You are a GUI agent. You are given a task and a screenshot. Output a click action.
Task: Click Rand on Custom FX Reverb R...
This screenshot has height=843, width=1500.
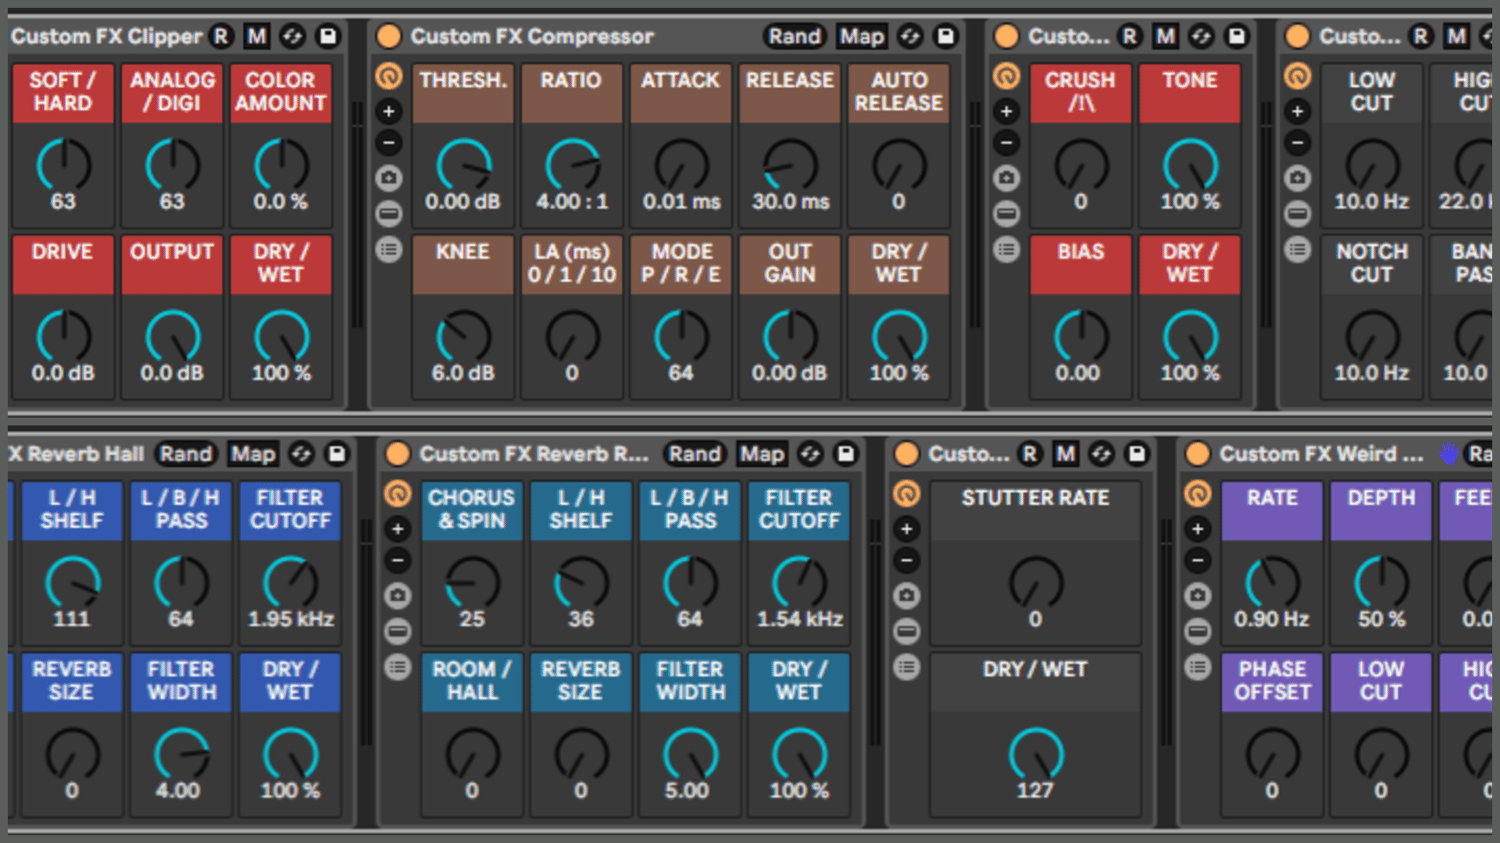[x=695, y=454]
